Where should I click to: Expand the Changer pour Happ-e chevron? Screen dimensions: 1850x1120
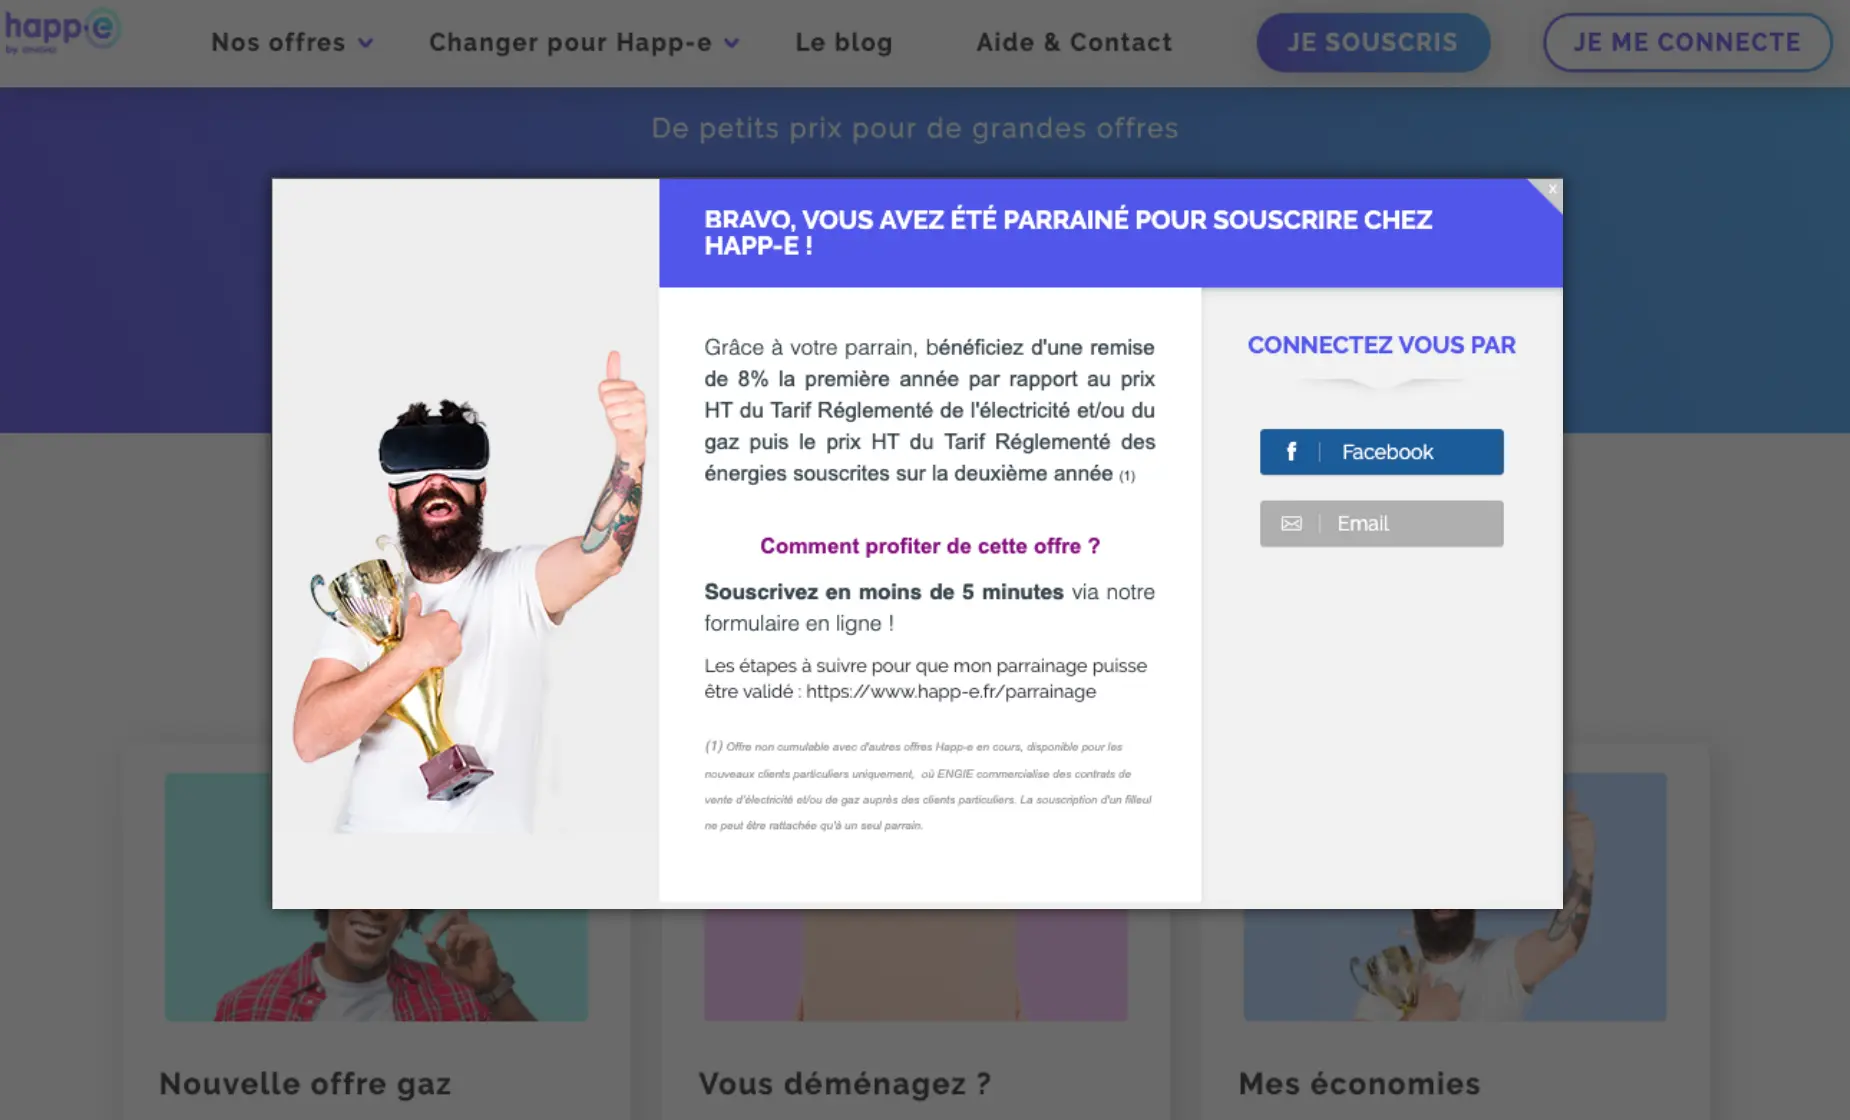coord(732,43)
